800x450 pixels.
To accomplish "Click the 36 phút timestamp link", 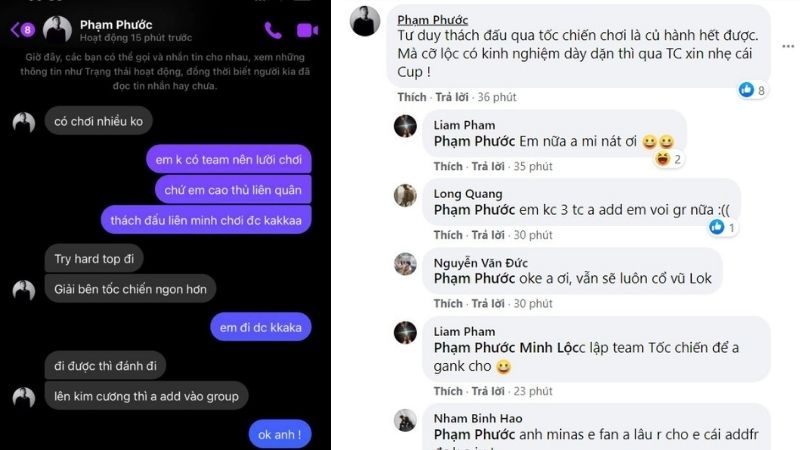I will (497, 97).
